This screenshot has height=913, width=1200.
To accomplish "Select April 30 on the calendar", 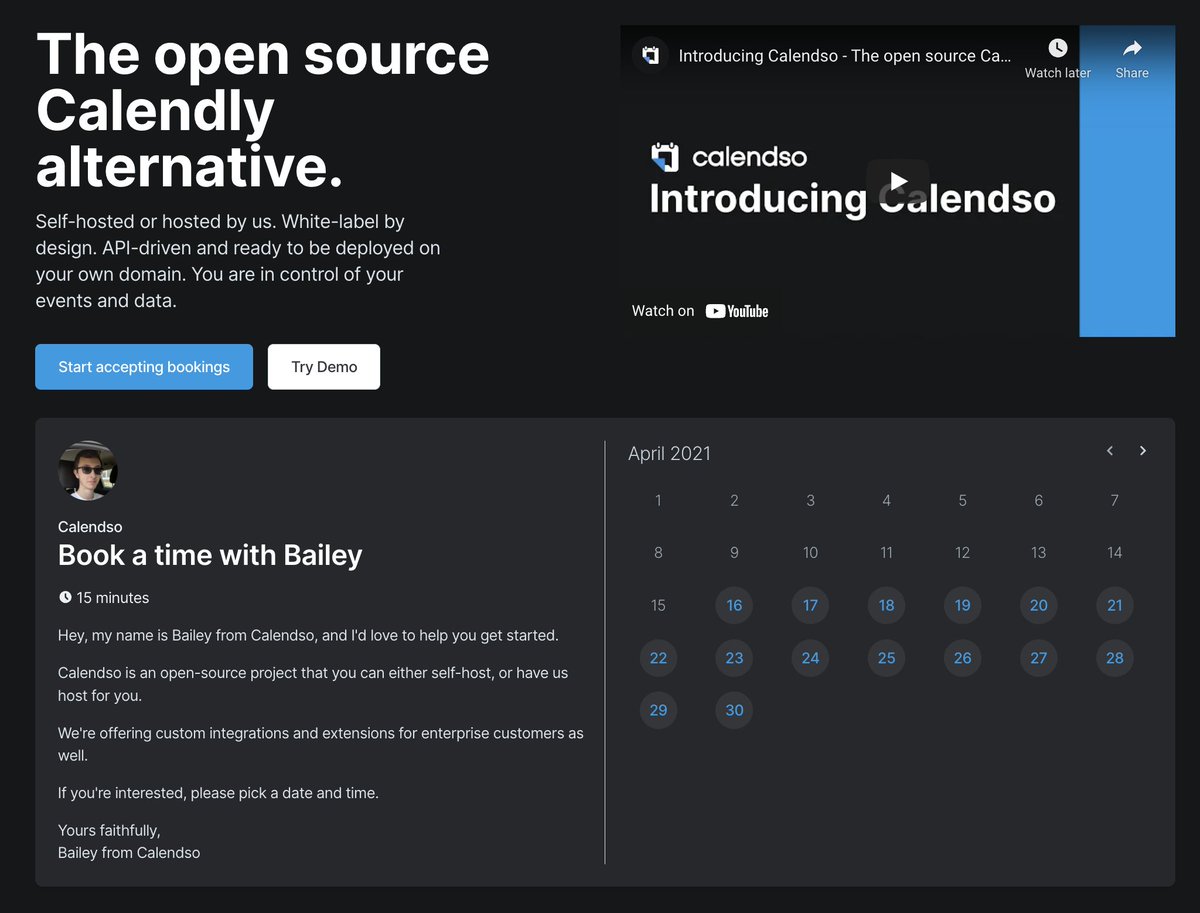I will click(734, 710).
